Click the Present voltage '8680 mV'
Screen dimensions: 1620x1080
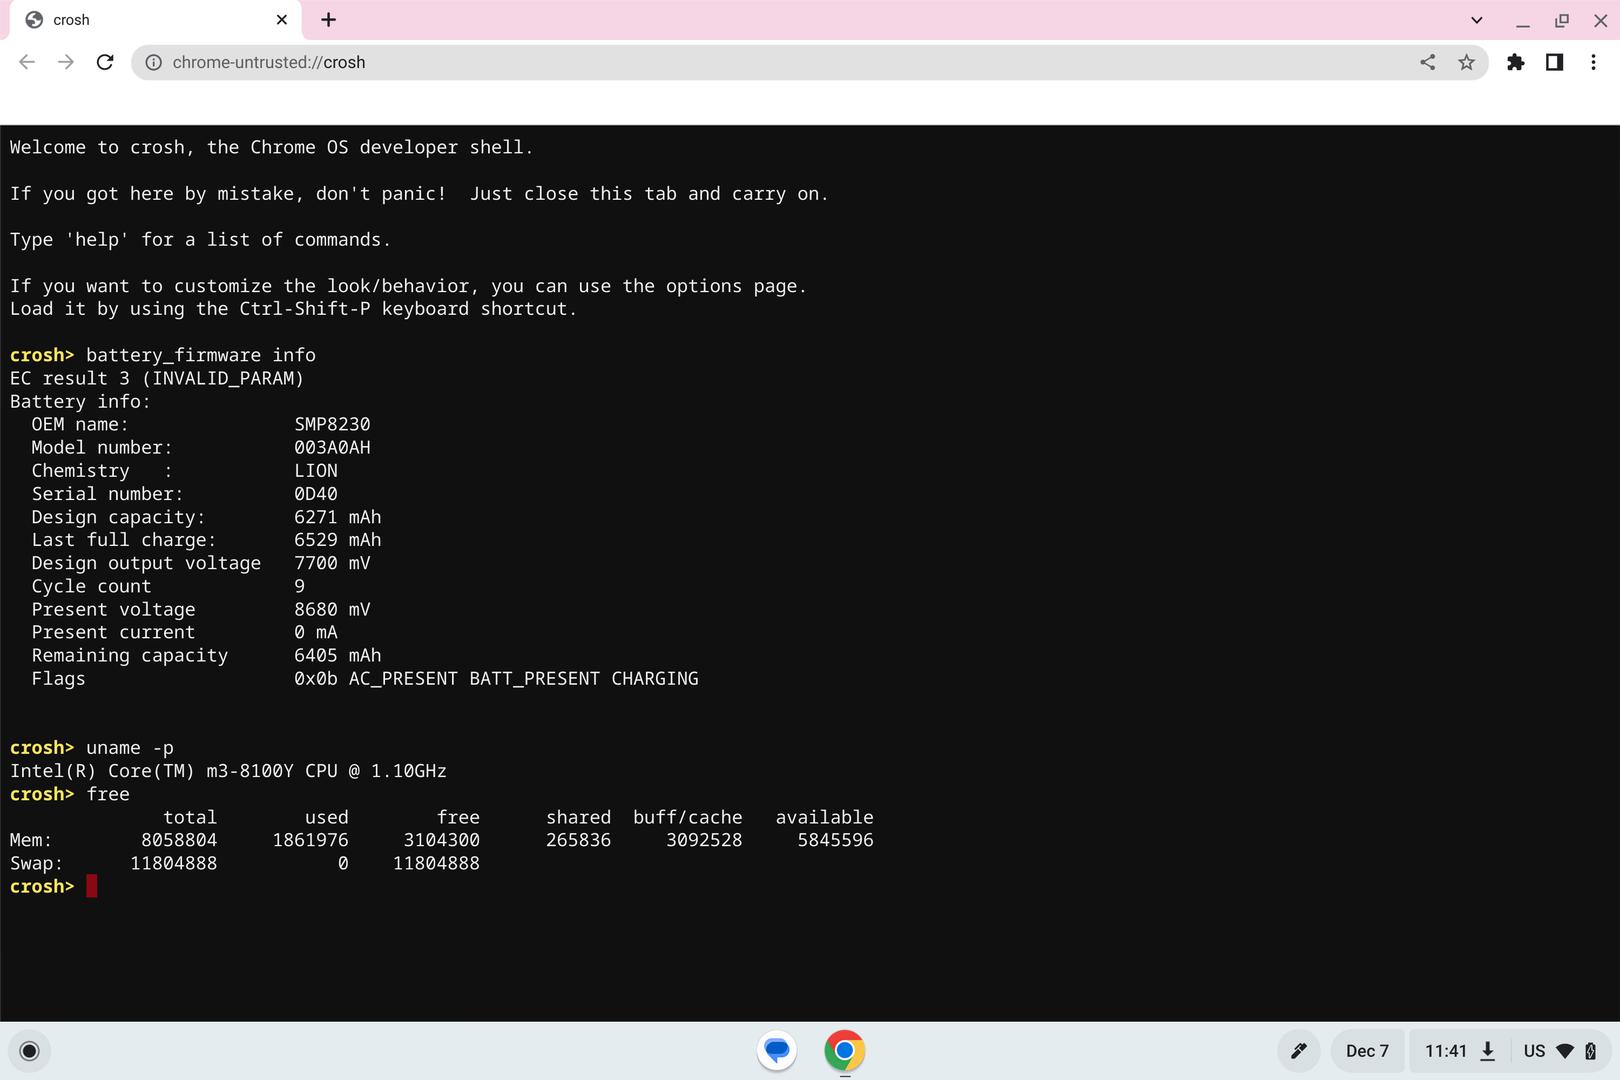point(332,609)
